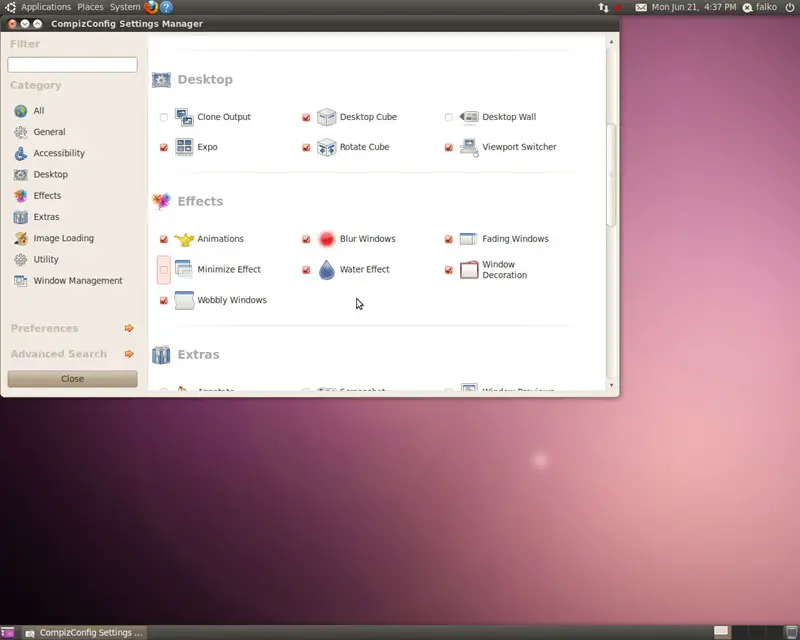Enable the Clone Output checkbox

click(x=164, y=117)
